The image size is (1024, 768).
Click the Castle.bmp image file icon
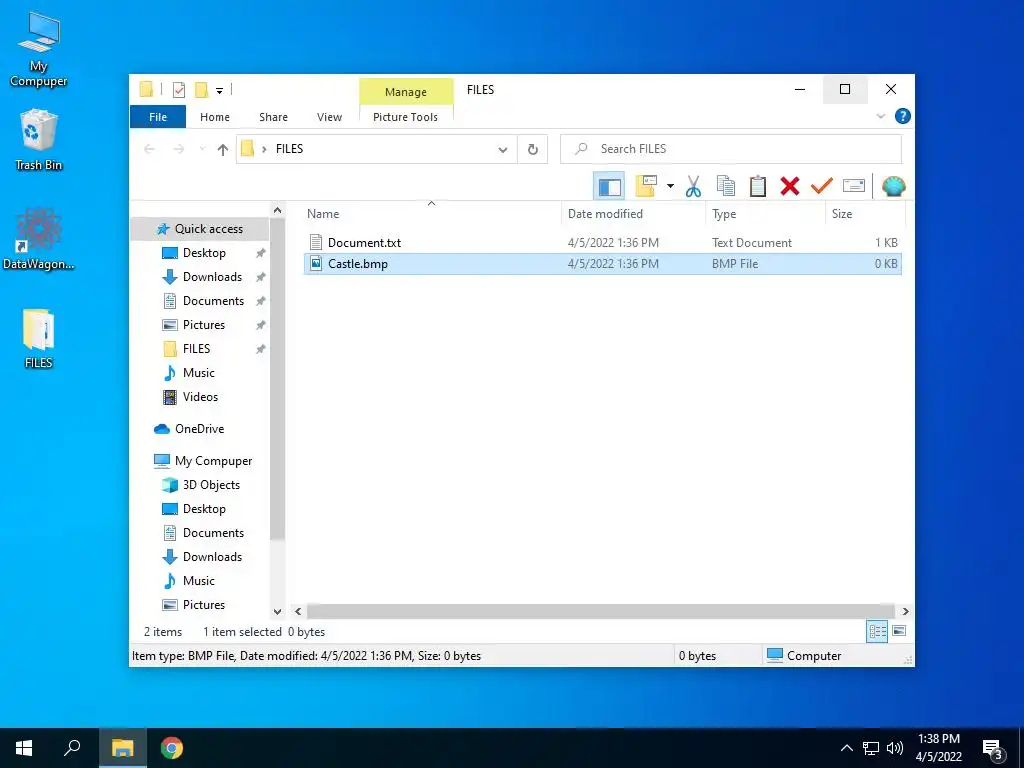316,264
